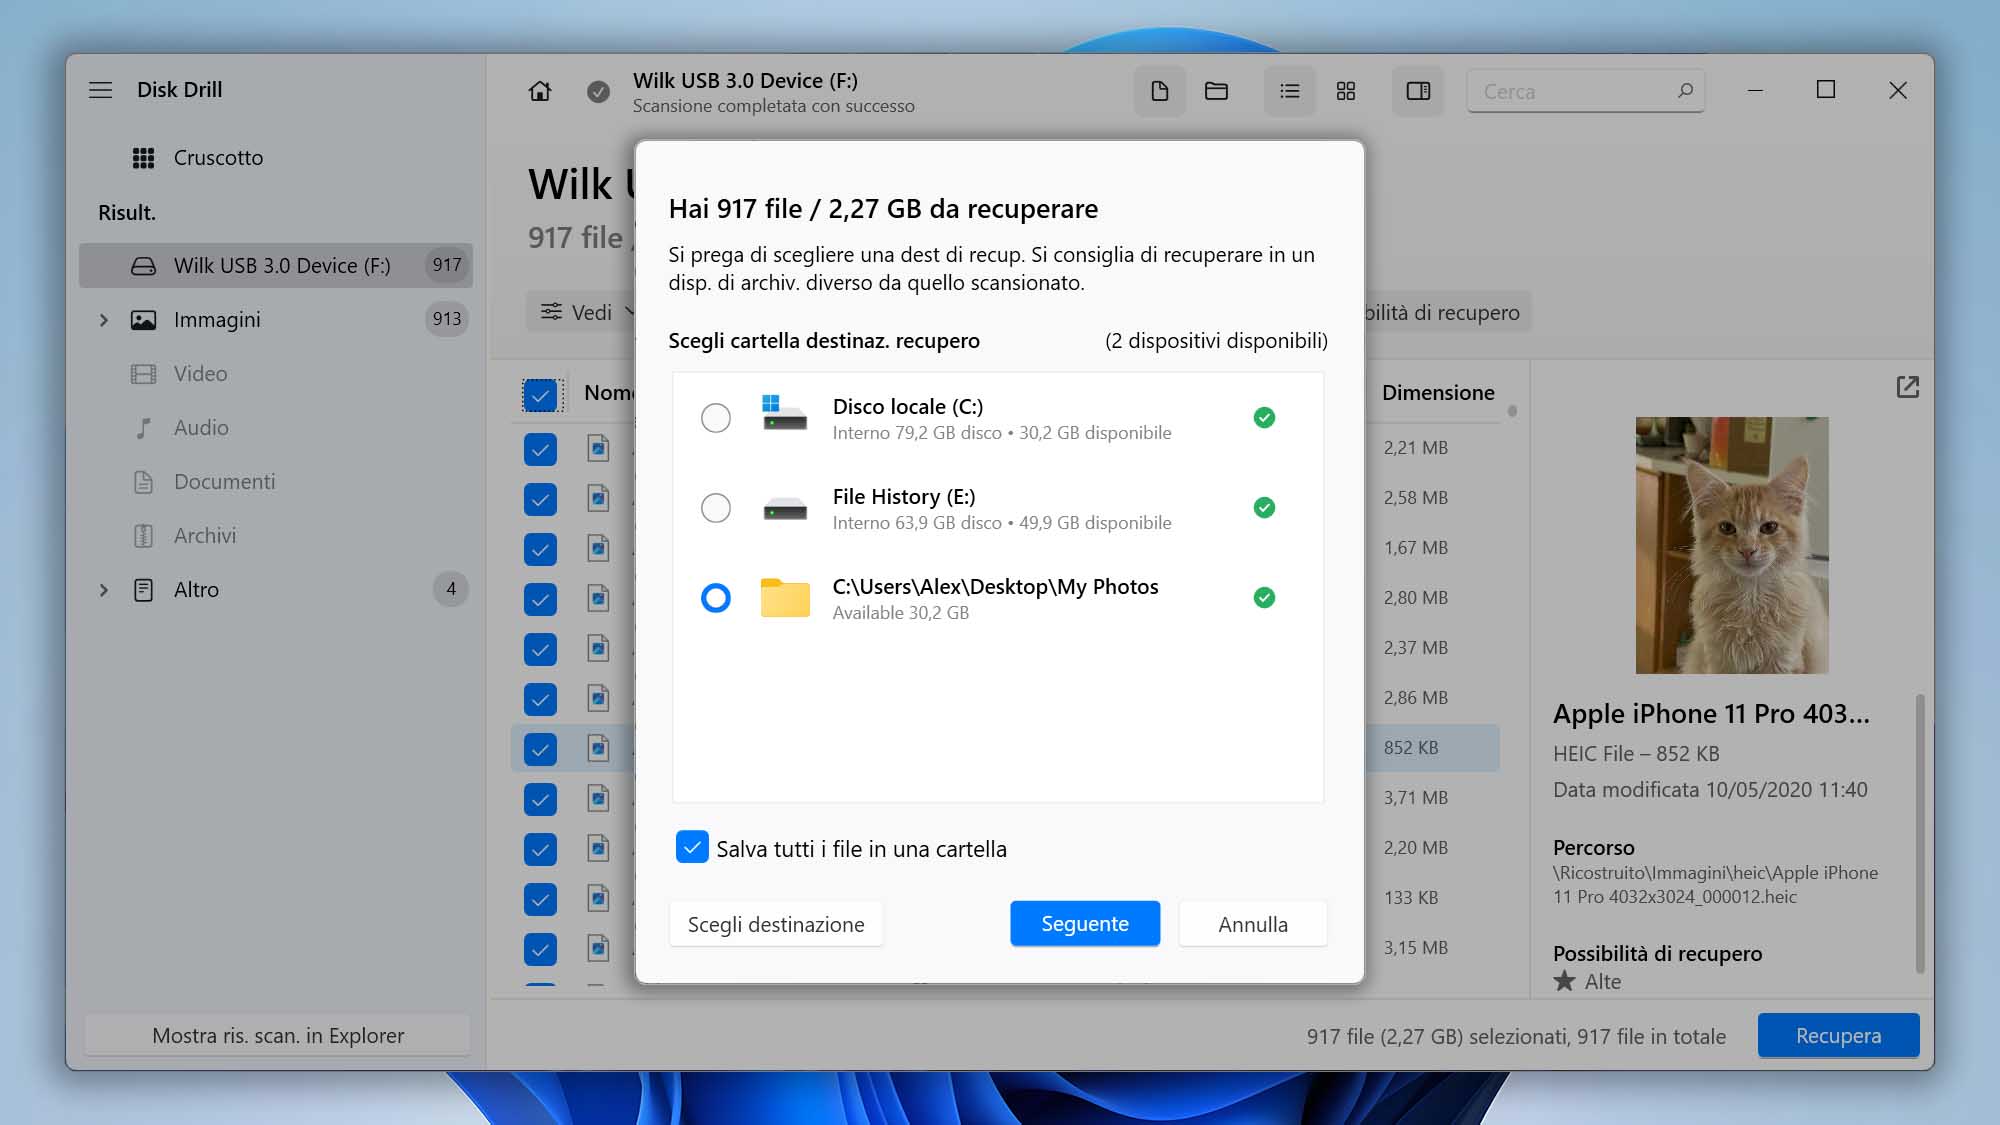Image resolution: width=2000 pixels, height=1125 pixels.
Task: Click the Cerca search field
Action: coord(1585,91)
